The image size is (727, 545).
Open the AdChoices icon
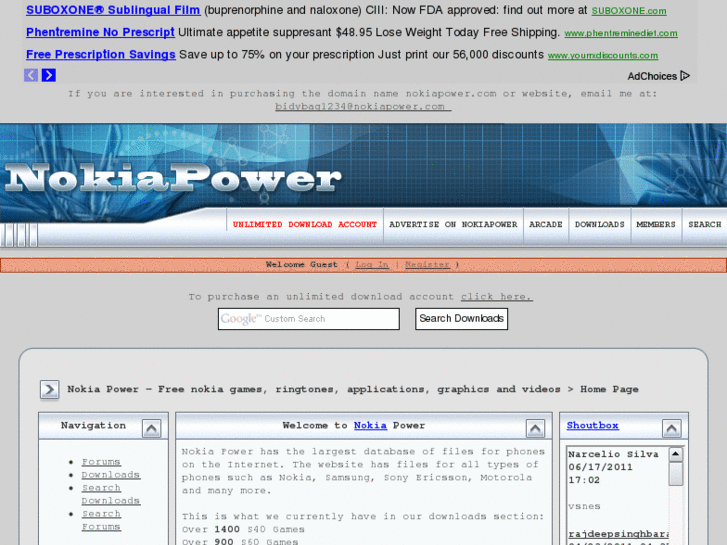[685, 76]
